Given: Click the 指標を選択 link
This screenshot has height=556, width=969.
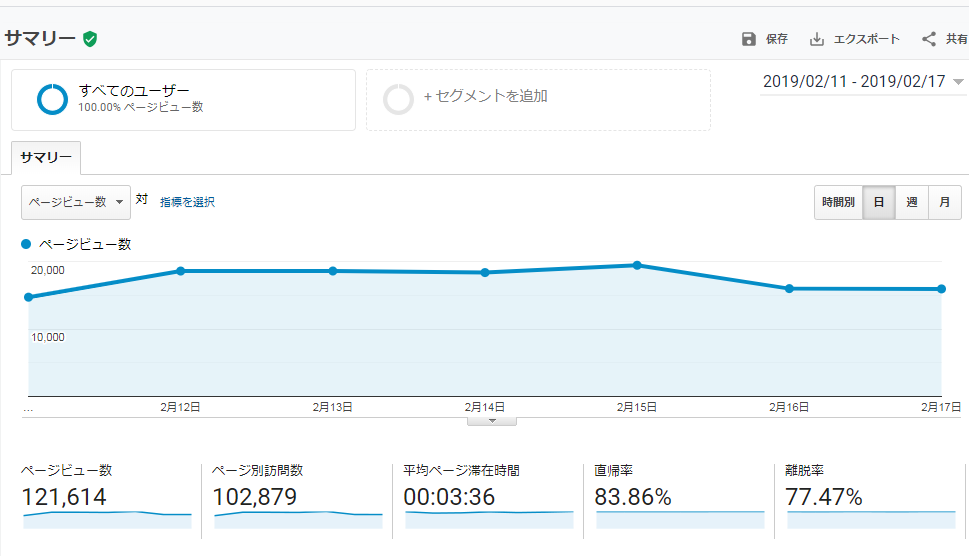Looking at the screenshot, I should (187, 202).
